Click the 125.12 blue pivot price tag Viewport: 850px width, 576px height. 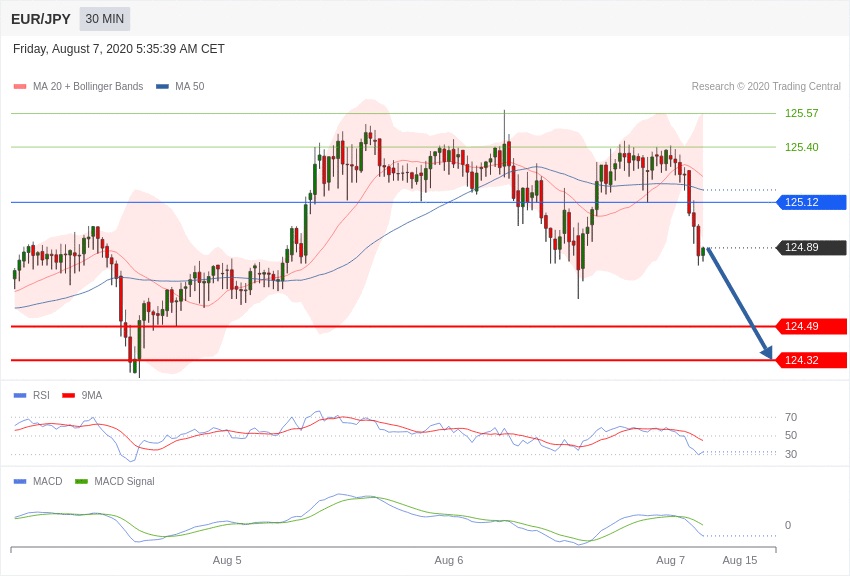click(811, 202)
